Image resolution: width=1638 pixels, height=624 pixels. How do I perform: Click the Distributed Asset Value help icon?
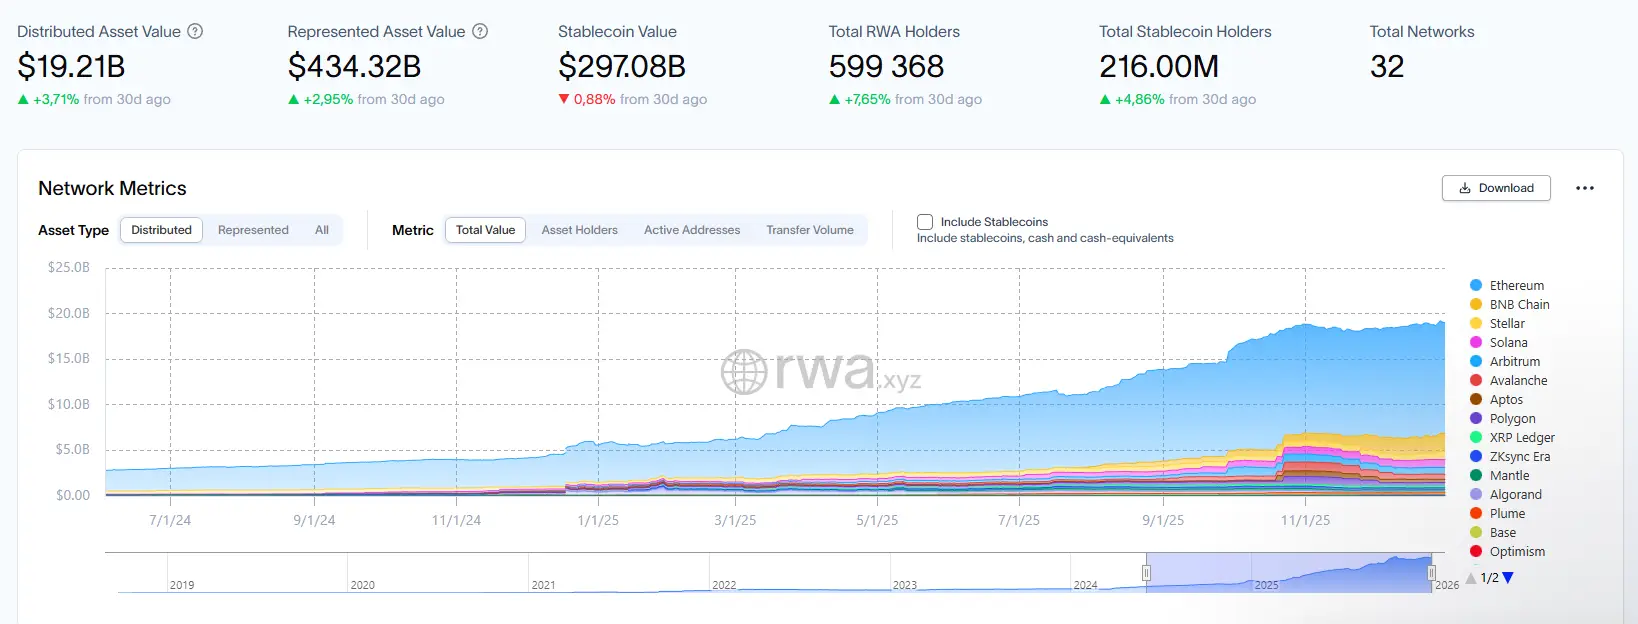pos(195,31)
